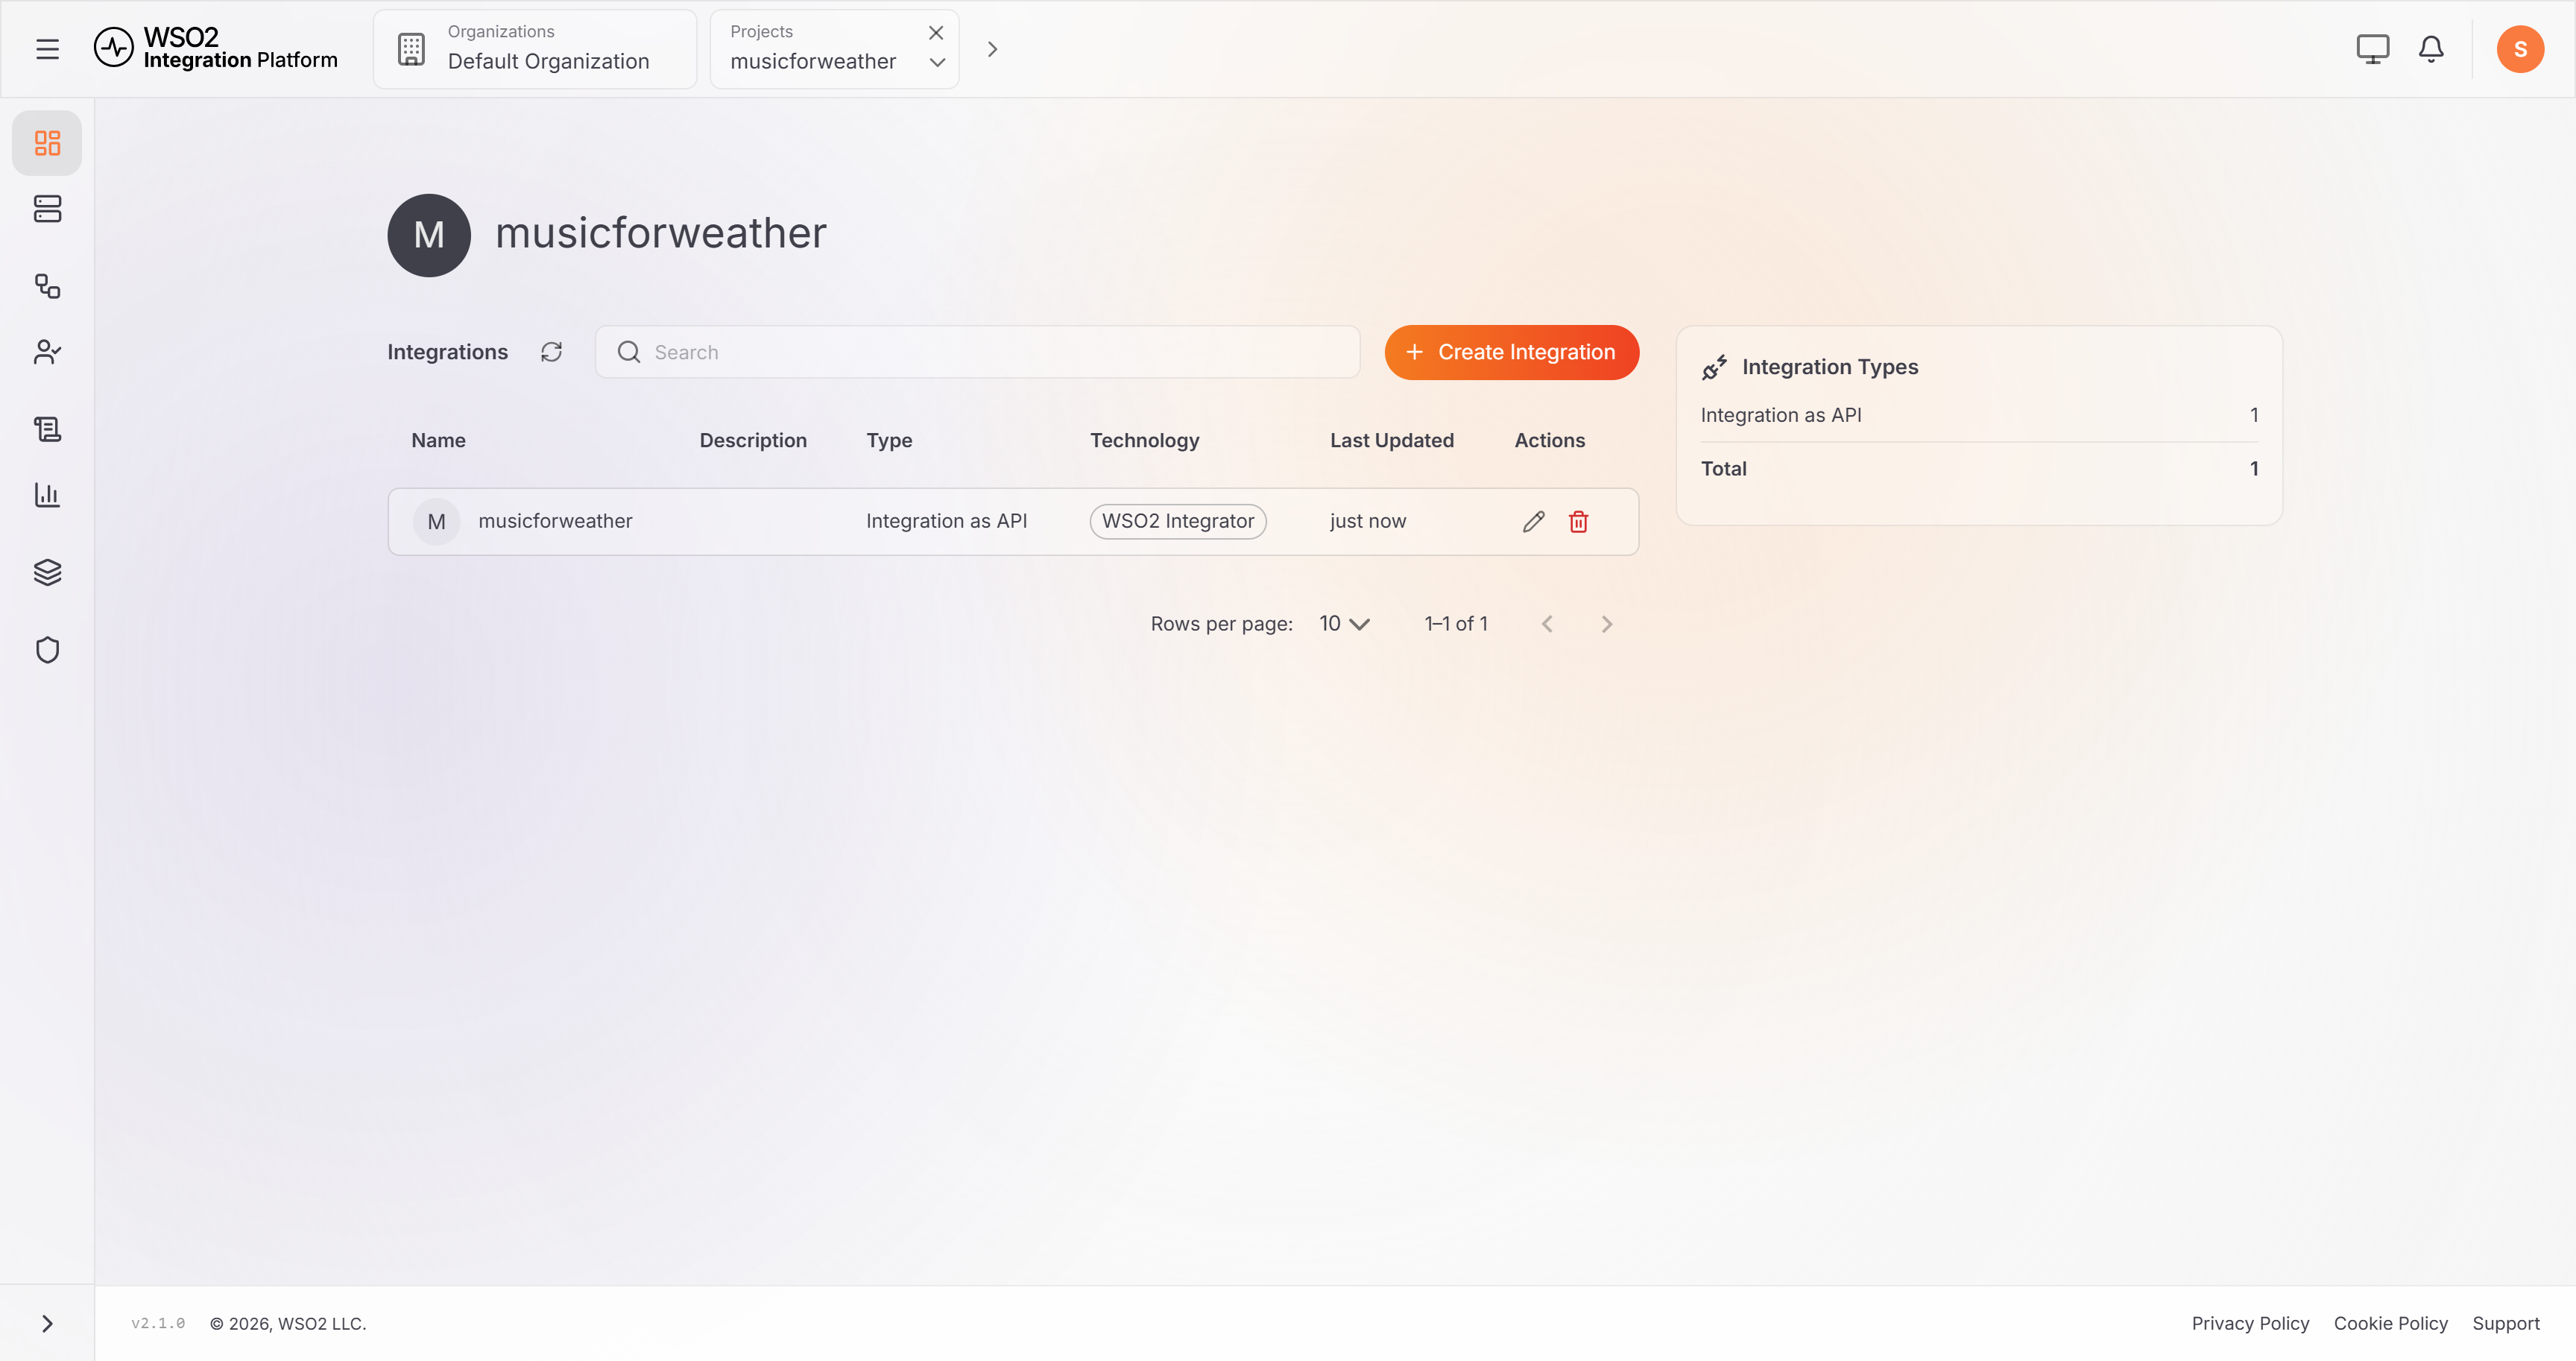
Task: Open the user check sidebar icon
Action: tap(47, 352)
